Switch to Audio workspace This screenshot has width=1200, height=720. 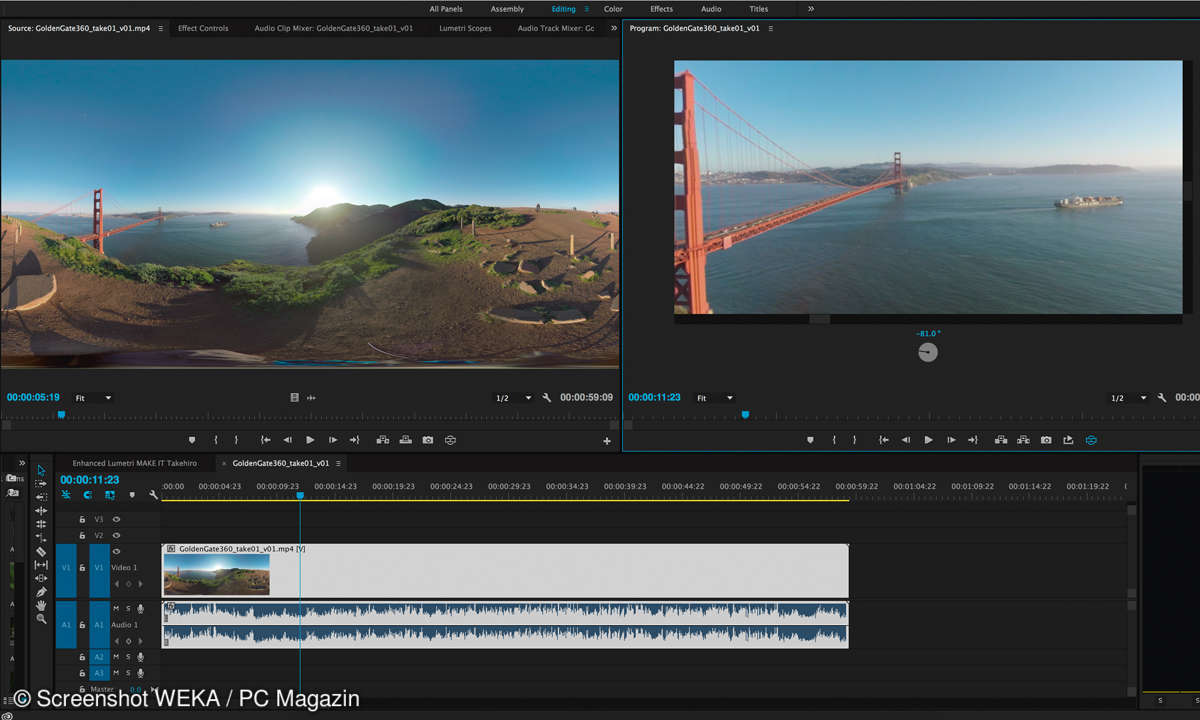(711, 9)
